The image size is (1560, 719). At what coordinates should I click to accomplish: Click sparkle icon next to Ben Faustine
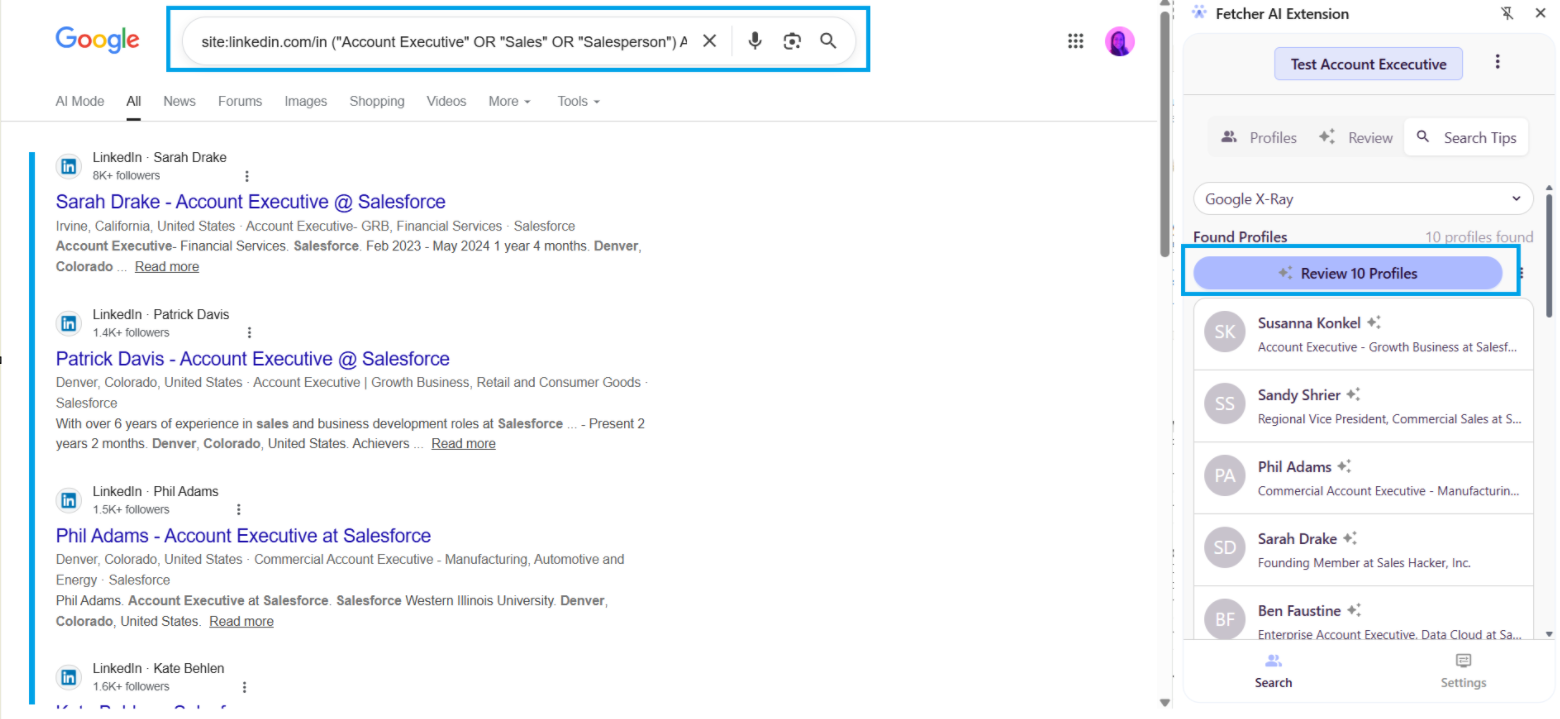pyautogui.click(x=1353, y=610)
